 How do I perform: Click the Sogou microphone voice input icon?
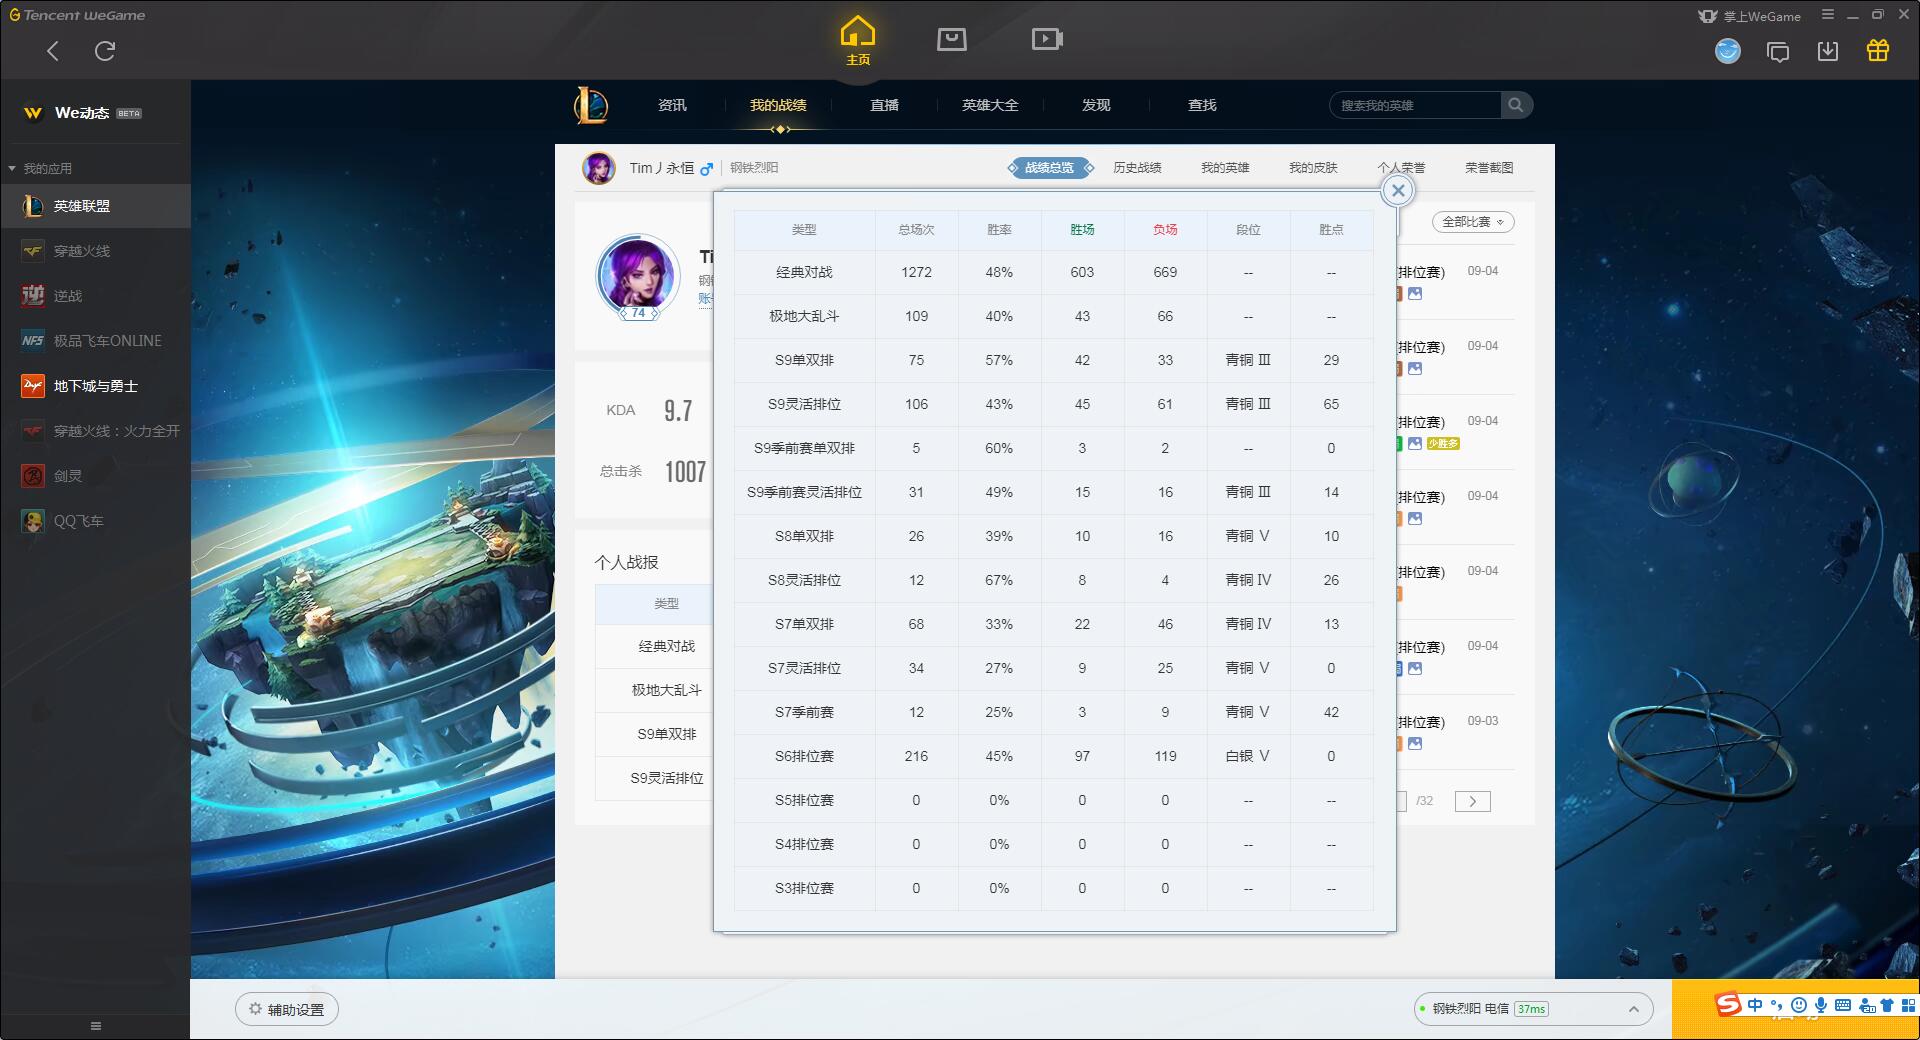click(1821, 1005)
